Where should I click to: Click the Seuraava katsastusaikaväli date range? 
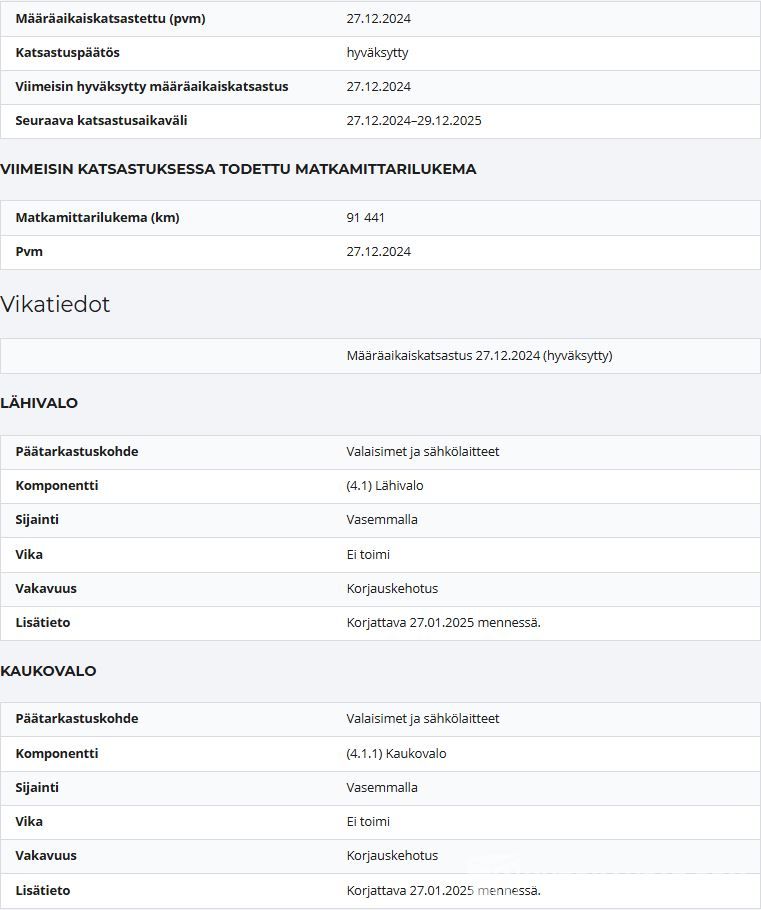(414, 121)
